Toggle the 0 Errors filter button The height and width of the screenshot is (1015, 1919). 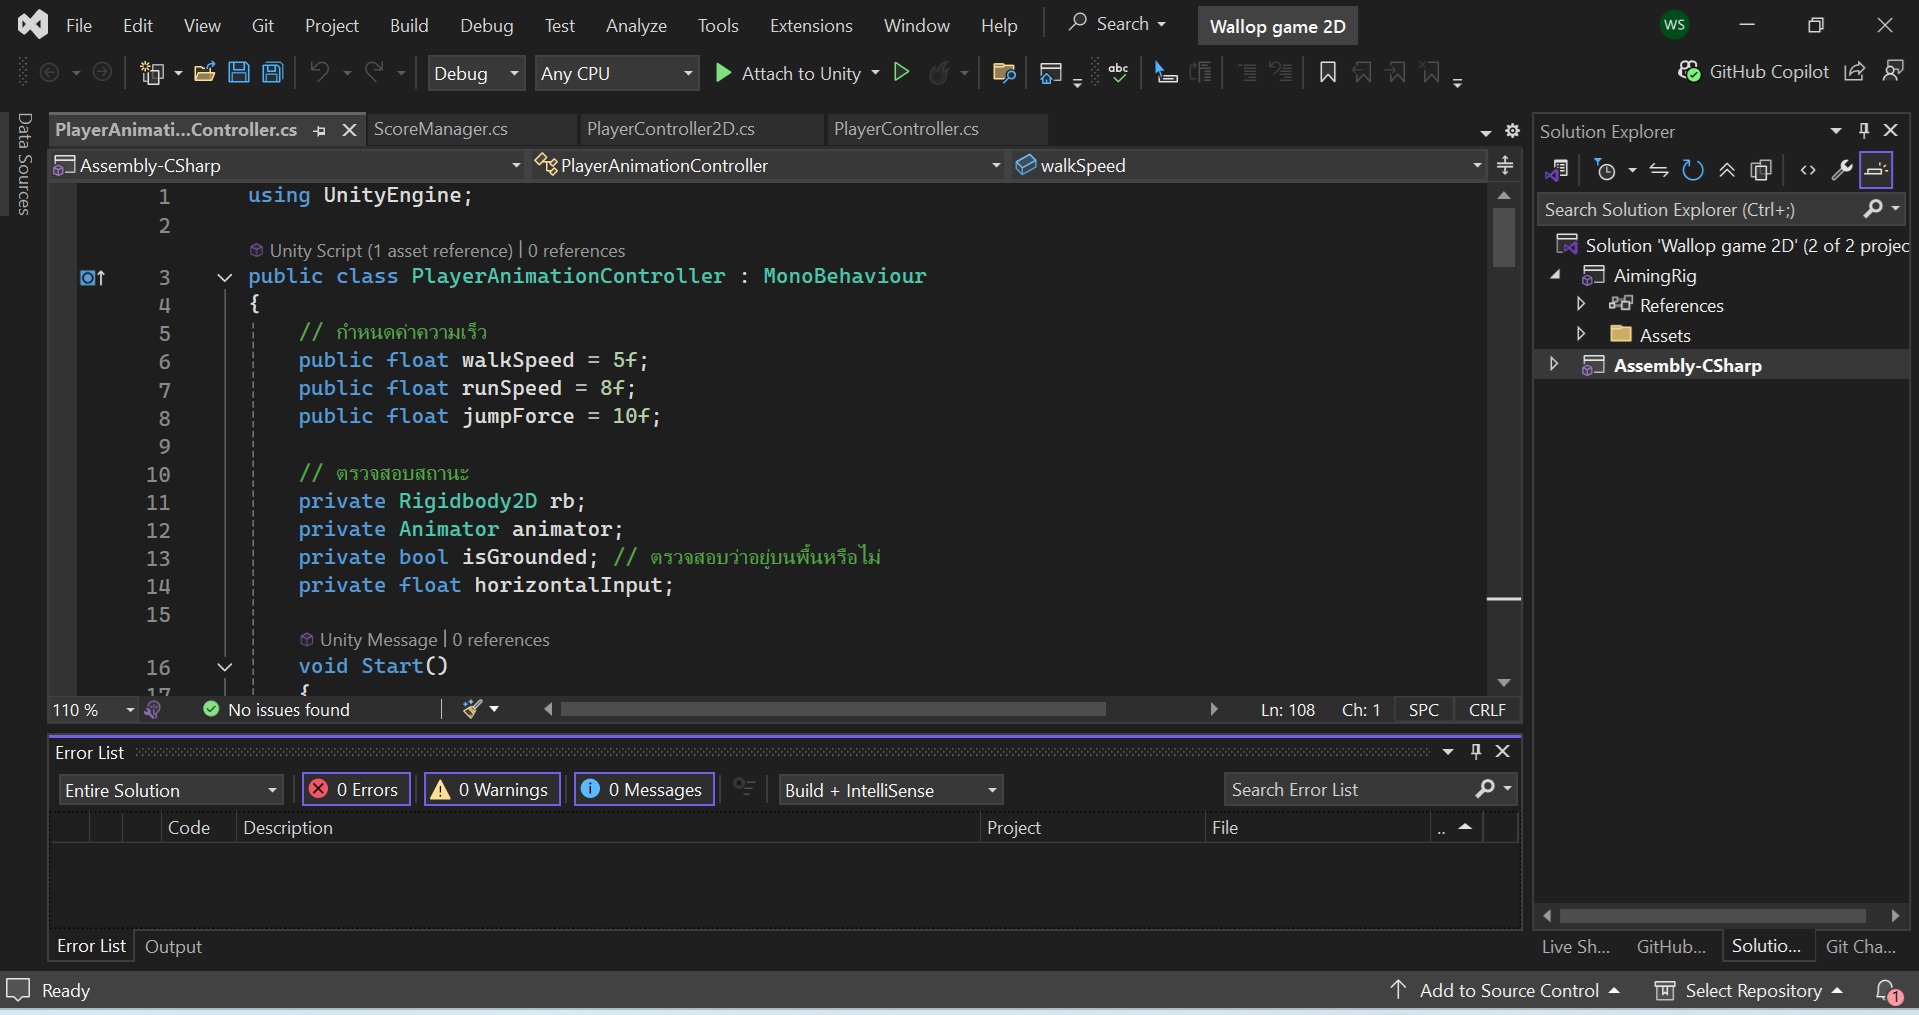[x=355, y=789]
